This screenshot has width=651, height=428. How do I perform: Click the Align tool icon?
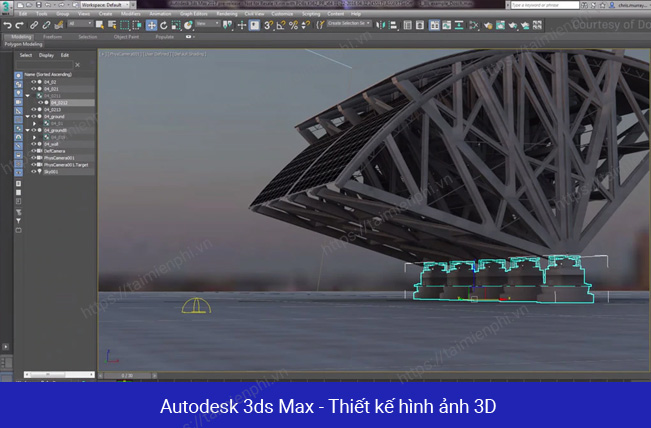(x=393, y=25)
